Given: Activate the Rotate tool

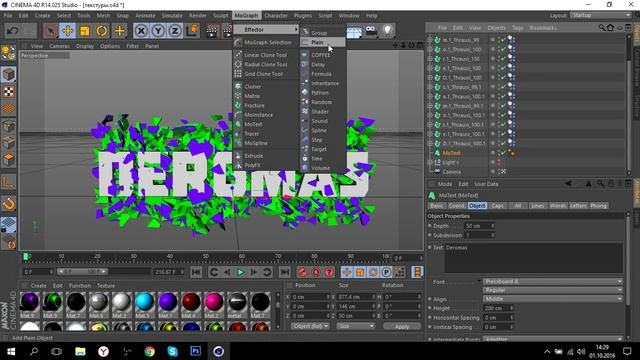Looking at the screenshot, I should tap(102, 31).
